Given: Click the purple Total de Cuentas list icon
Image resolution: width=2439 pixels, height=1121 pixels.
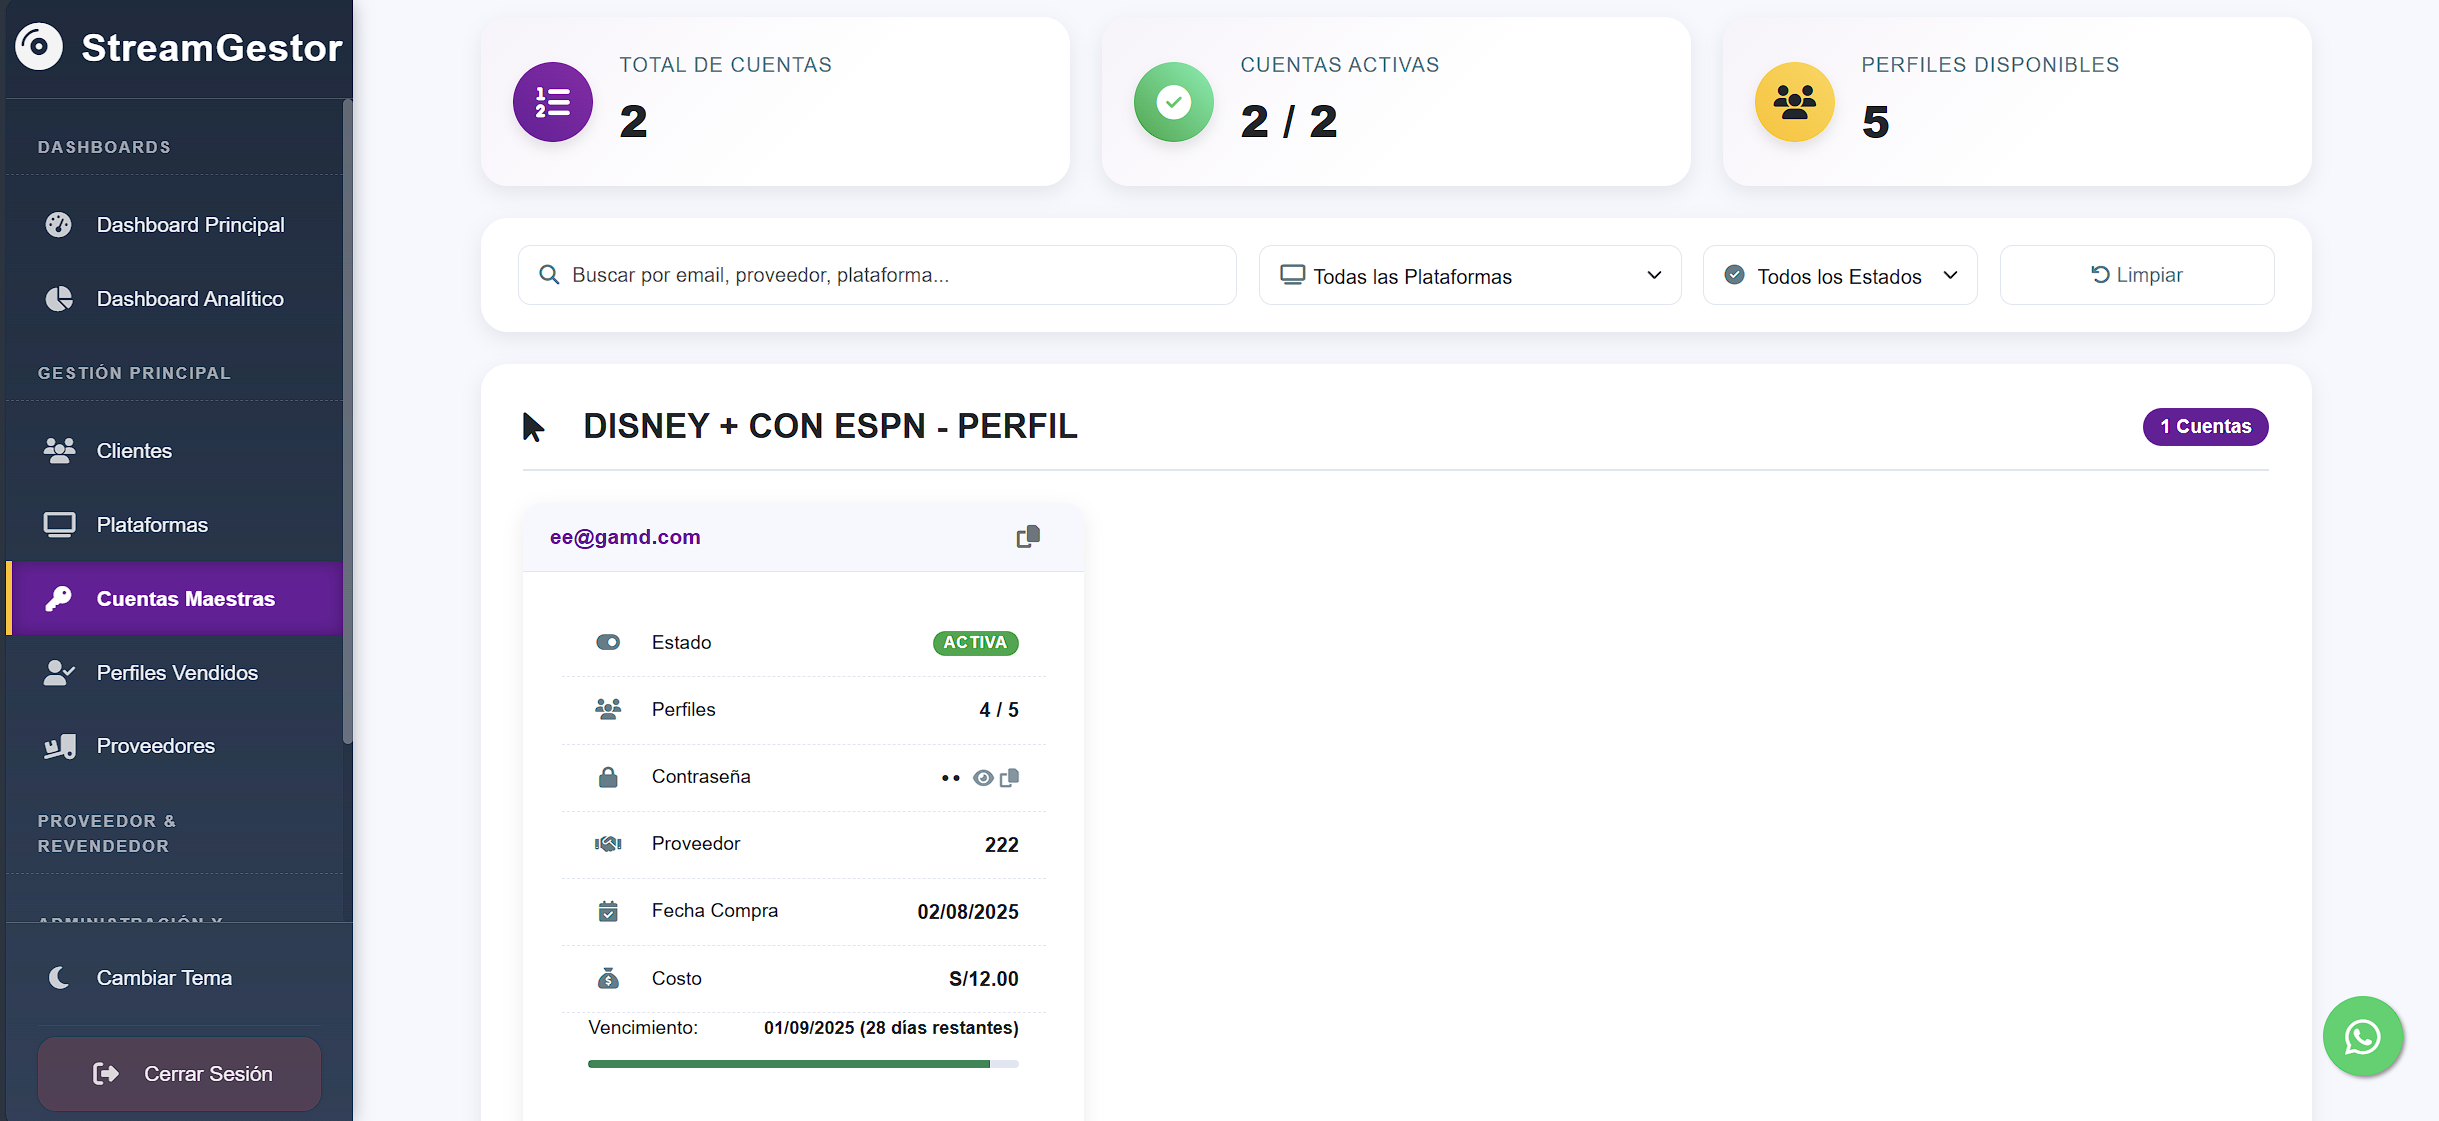Looking at the screenshot, I should tap(553, 102).
